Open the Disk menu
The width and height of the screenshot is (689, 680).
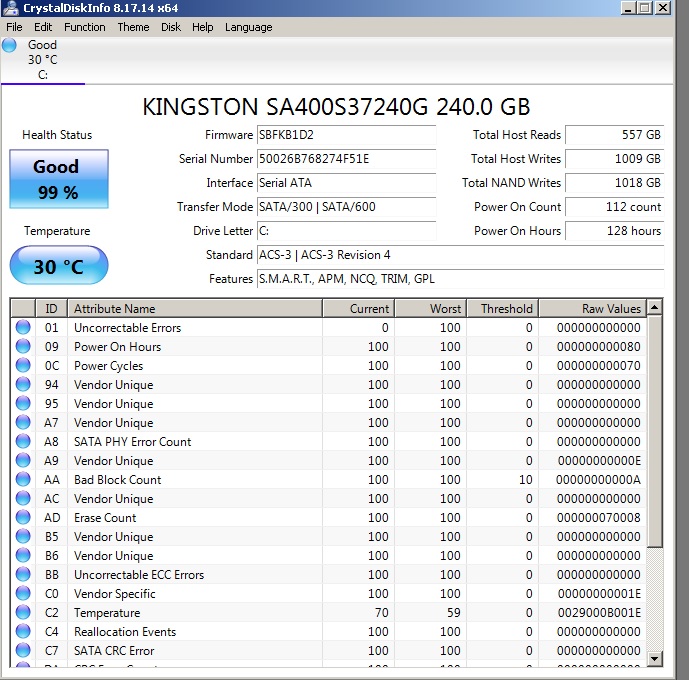[x=171, y=27]
